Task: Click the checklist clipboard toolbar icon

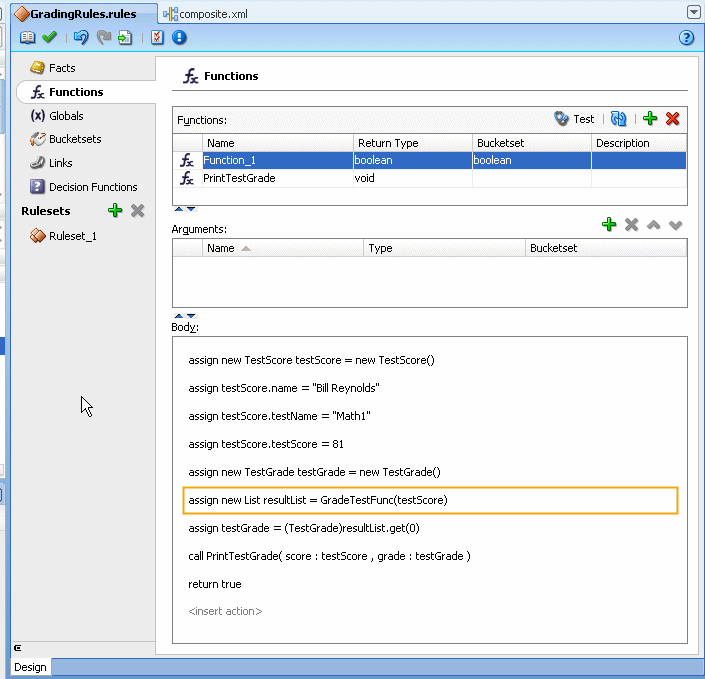Action: click(157, 37)
